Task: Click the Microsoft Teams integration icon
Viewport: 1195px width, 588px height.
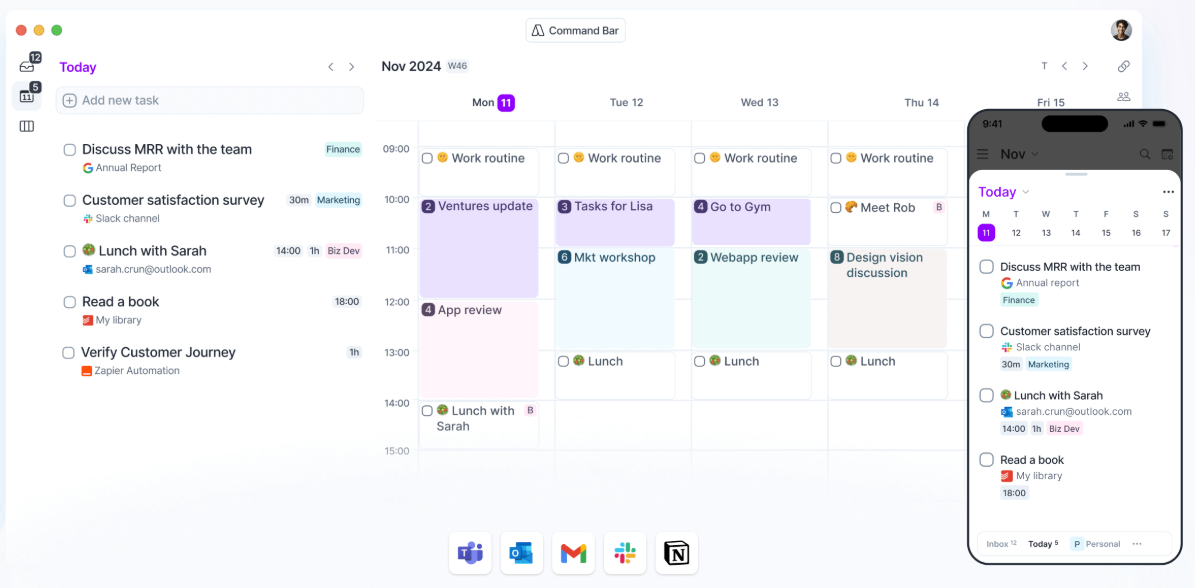Action: 470,553
